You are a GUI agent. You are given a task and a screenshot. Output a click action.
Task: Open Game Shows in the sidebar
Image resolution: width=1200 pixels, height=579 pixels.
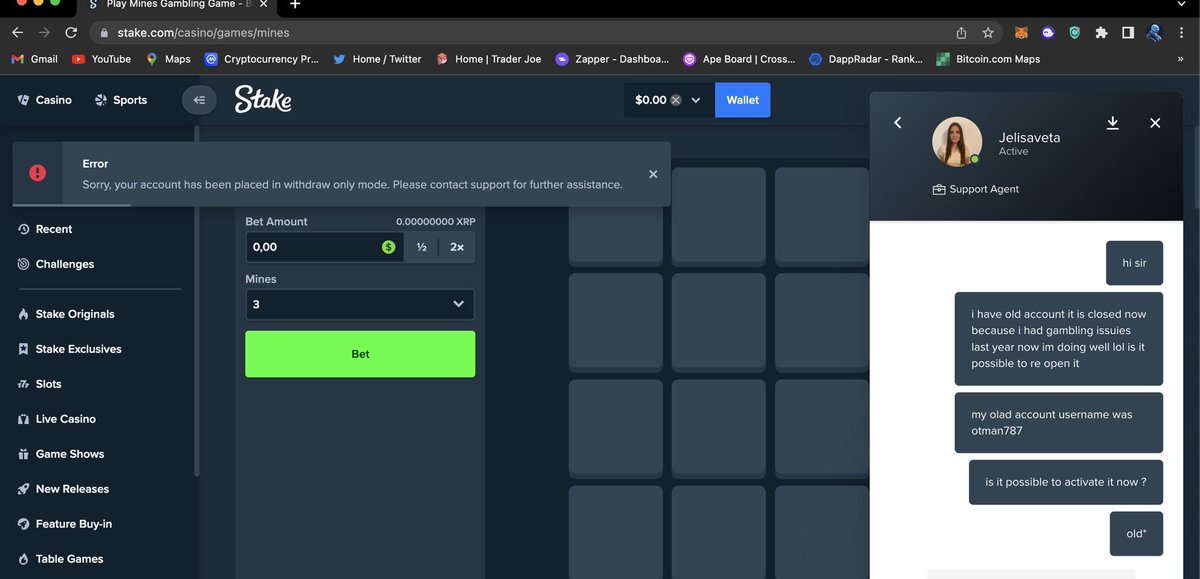[61, 454]
